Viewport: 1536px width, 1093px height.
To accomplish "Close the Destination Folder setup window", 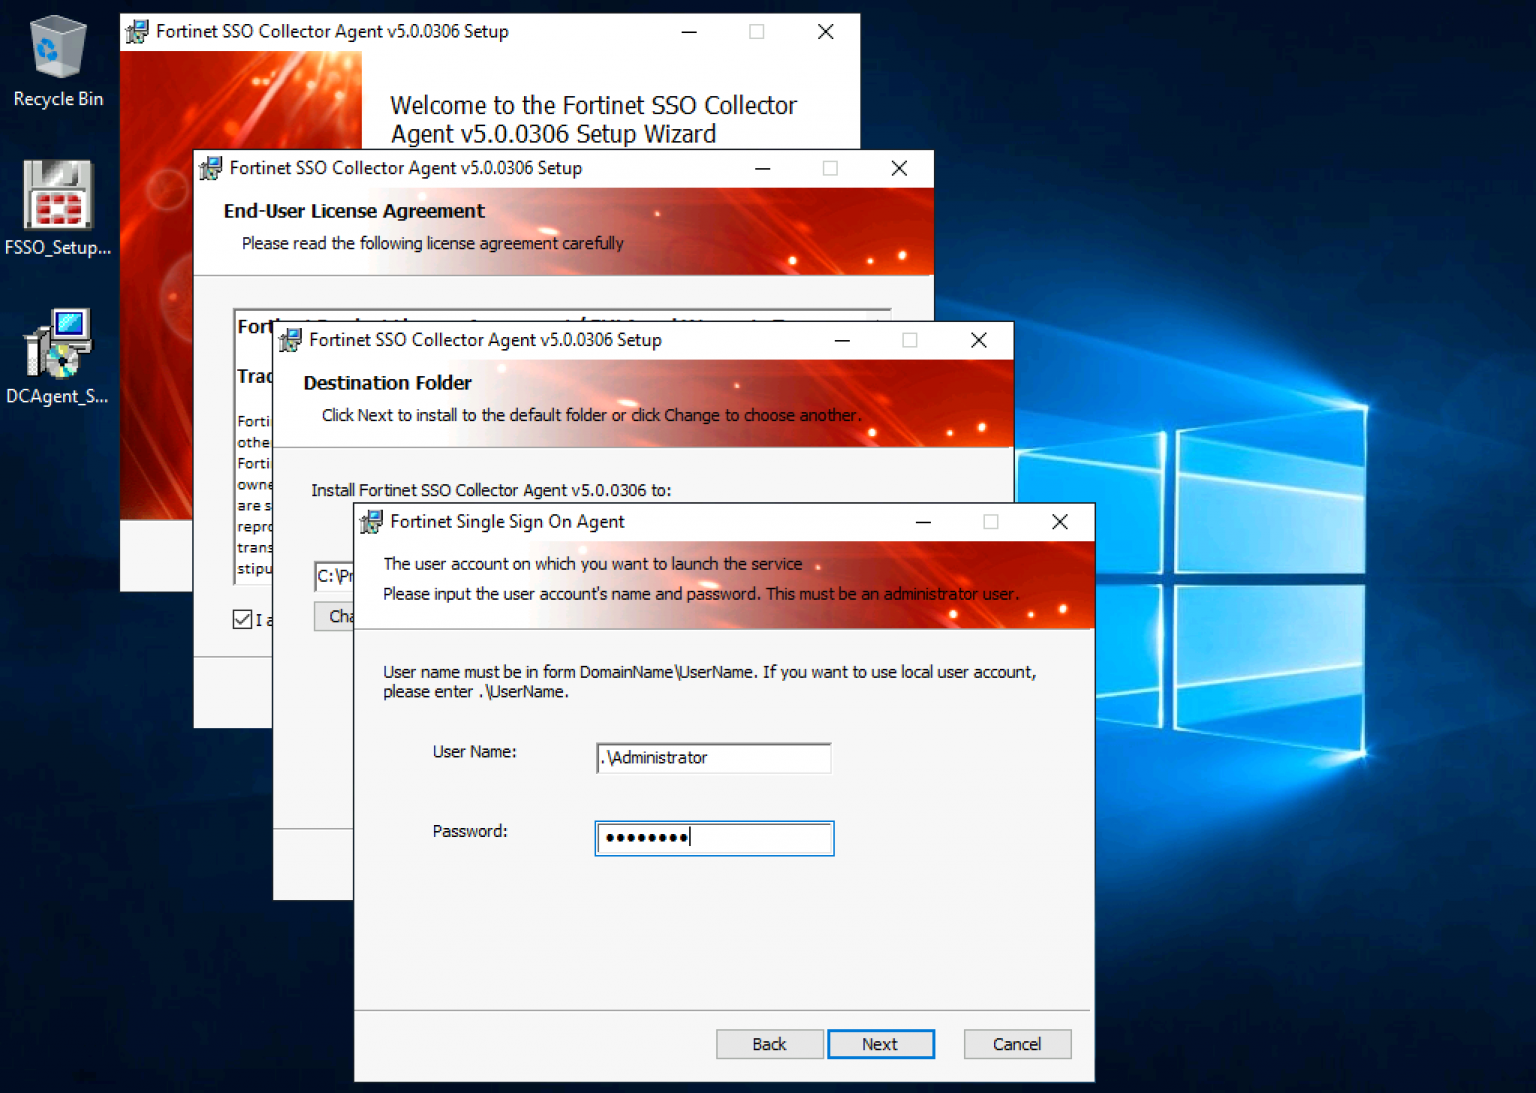I will pyautogui.click(x=979, y=340).
